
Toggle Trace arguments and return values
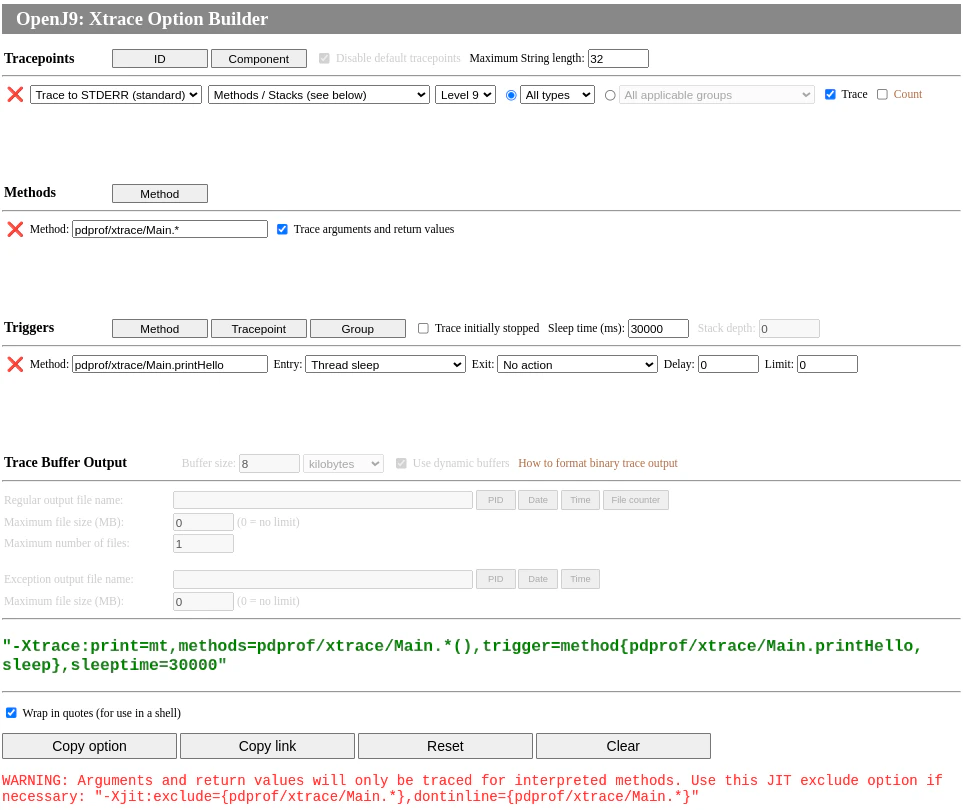pyautogui.click(x=283, y=230)
